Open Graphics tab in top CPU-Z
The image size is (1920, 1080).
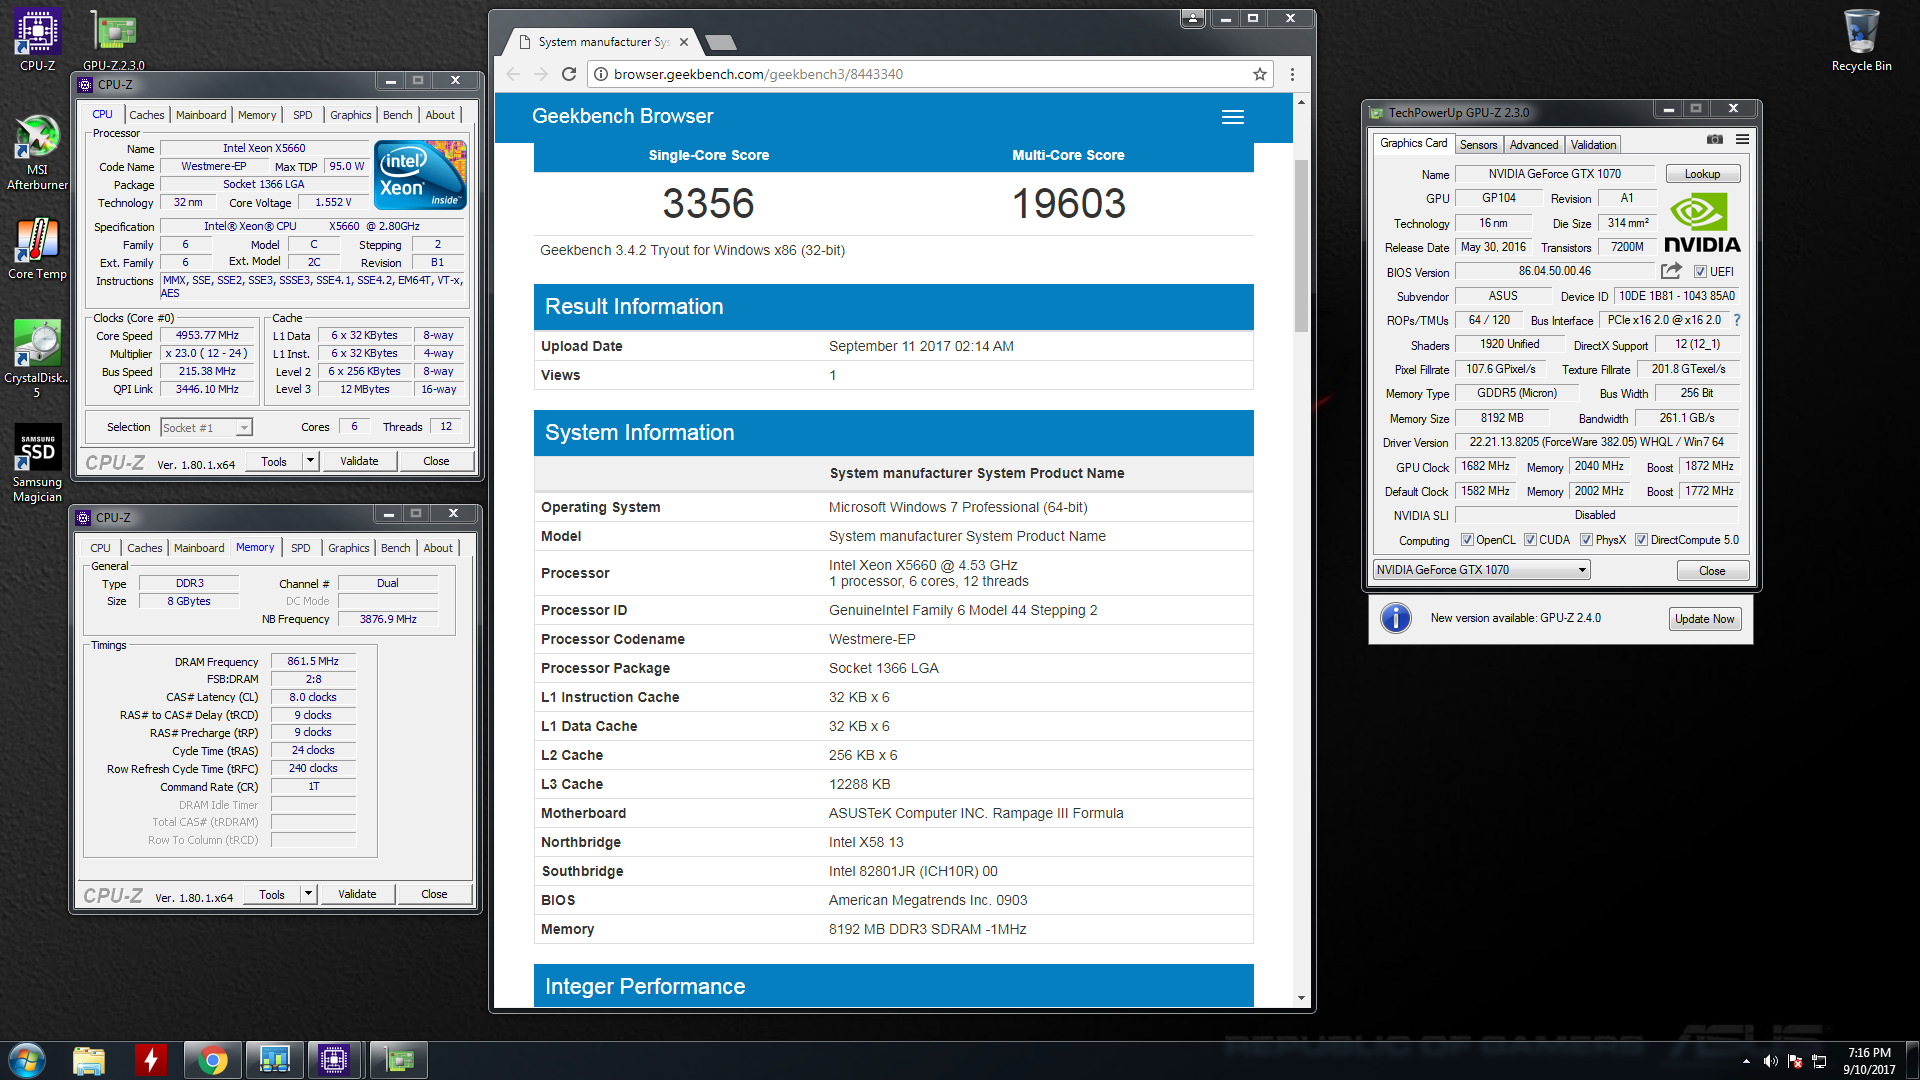350,115
